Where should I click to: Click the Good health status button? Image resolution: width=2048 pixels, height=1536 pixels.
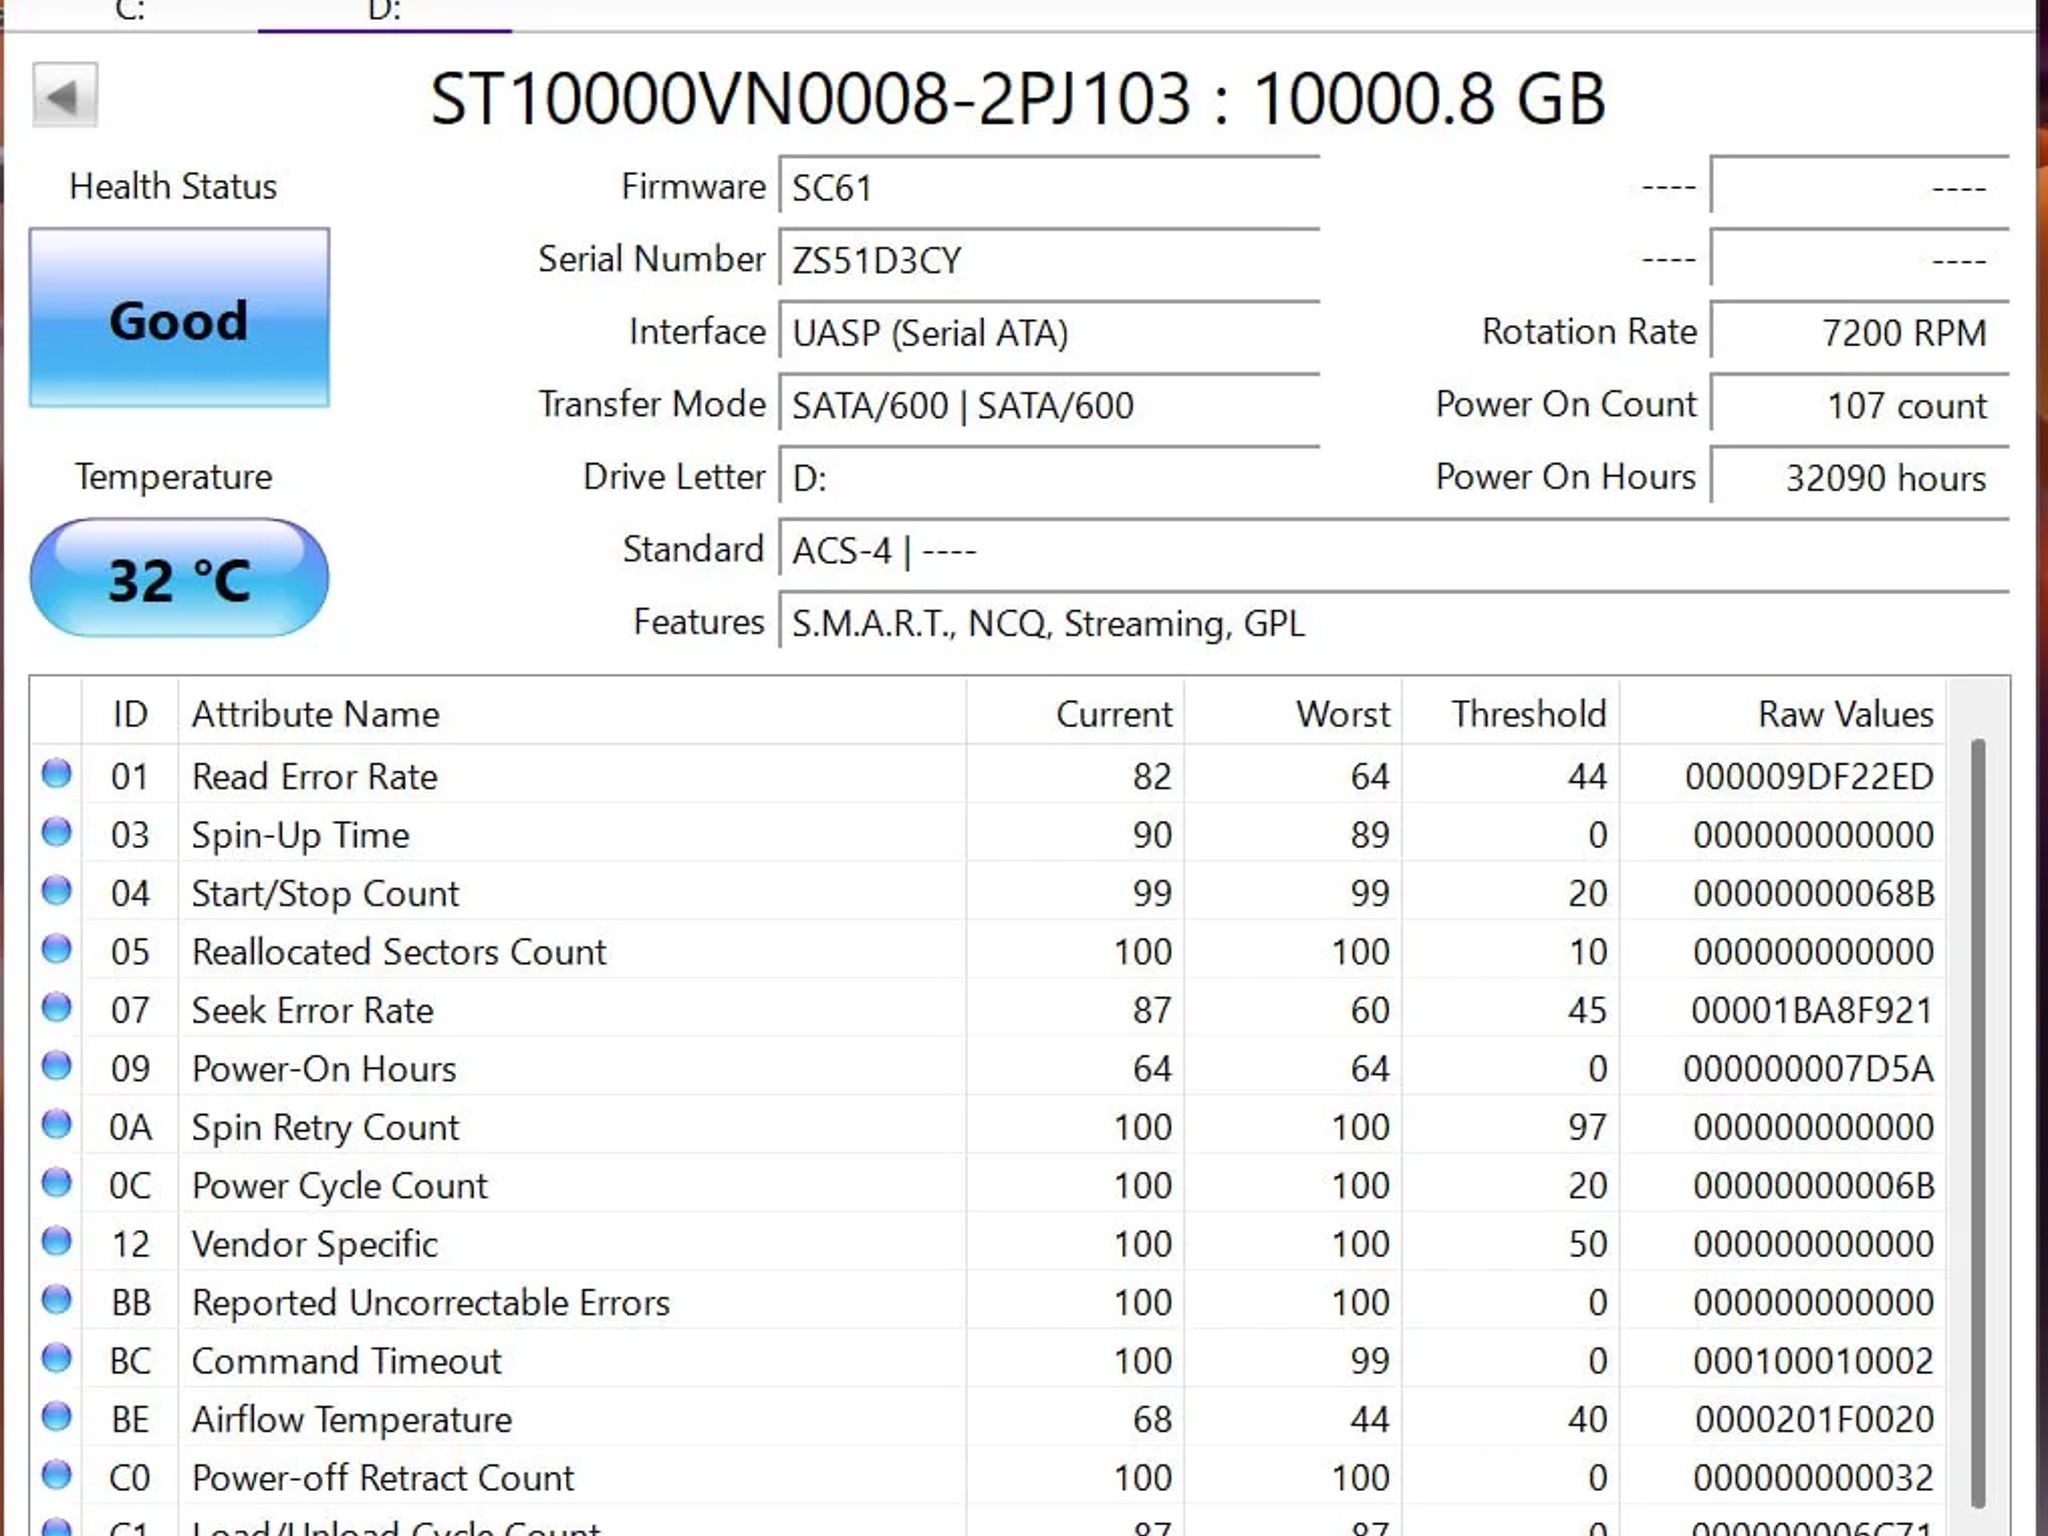click(x=179, y=318)
